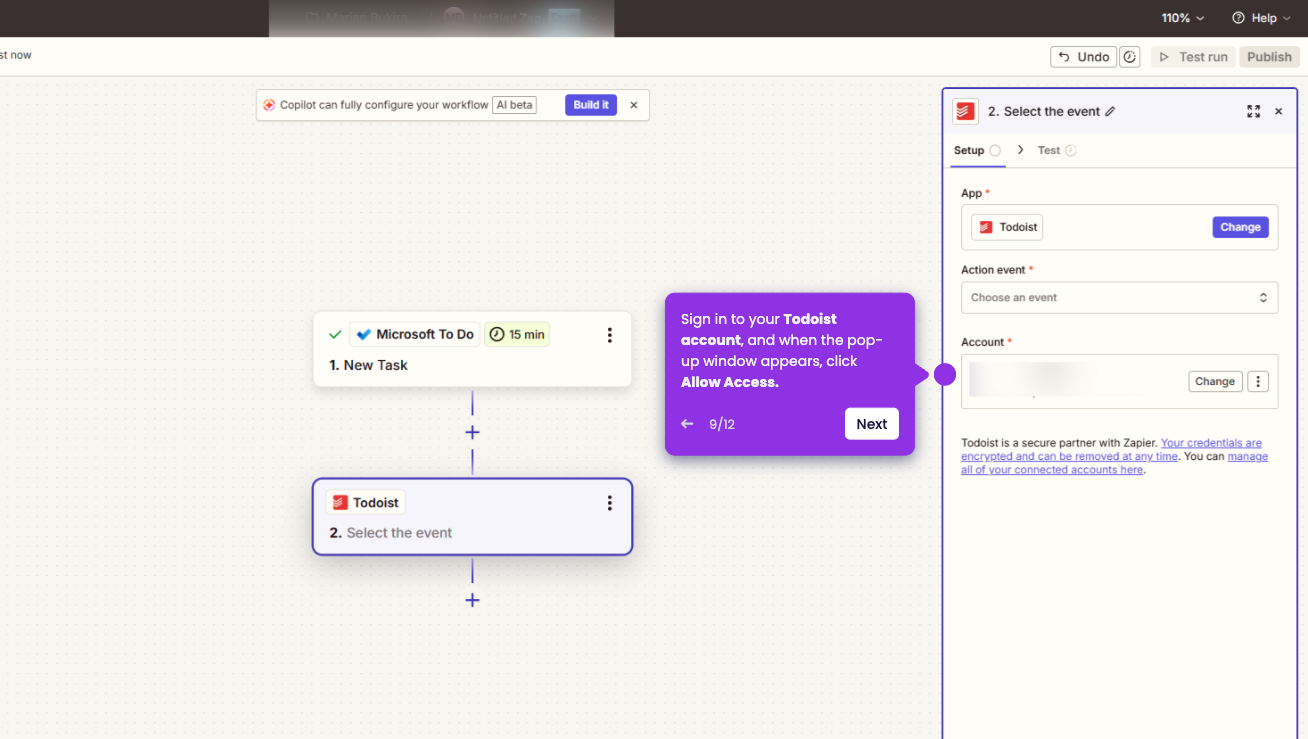Rename step with pencil icon

1110,112
